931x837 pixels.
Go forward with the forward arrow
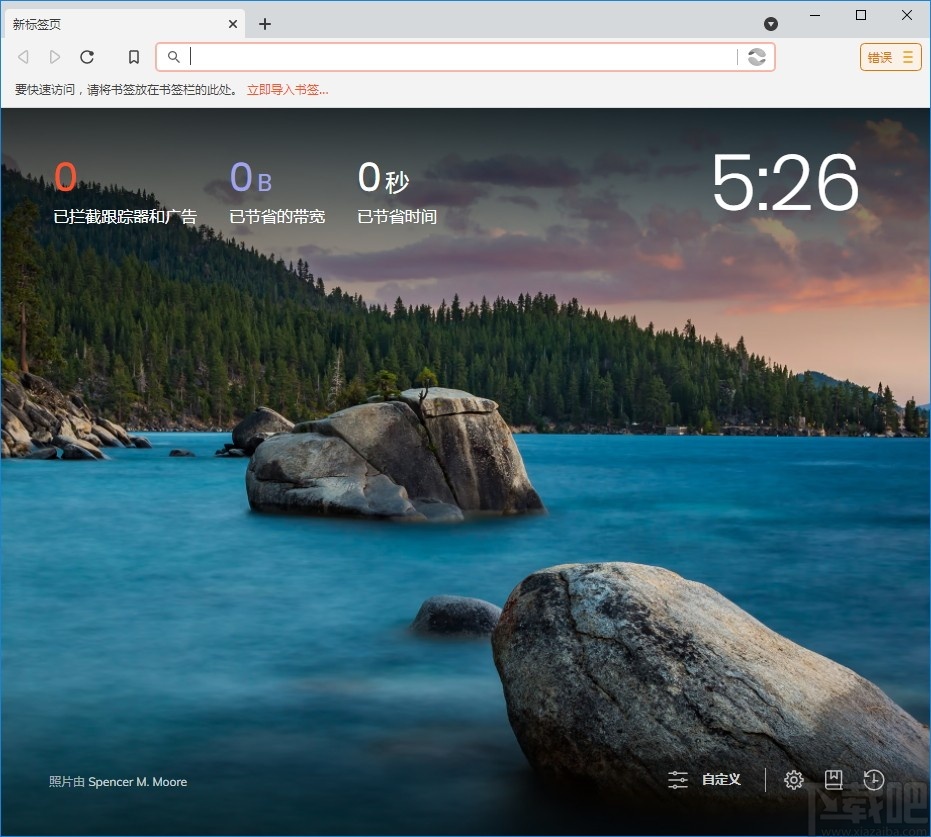(x=55, y=57)
